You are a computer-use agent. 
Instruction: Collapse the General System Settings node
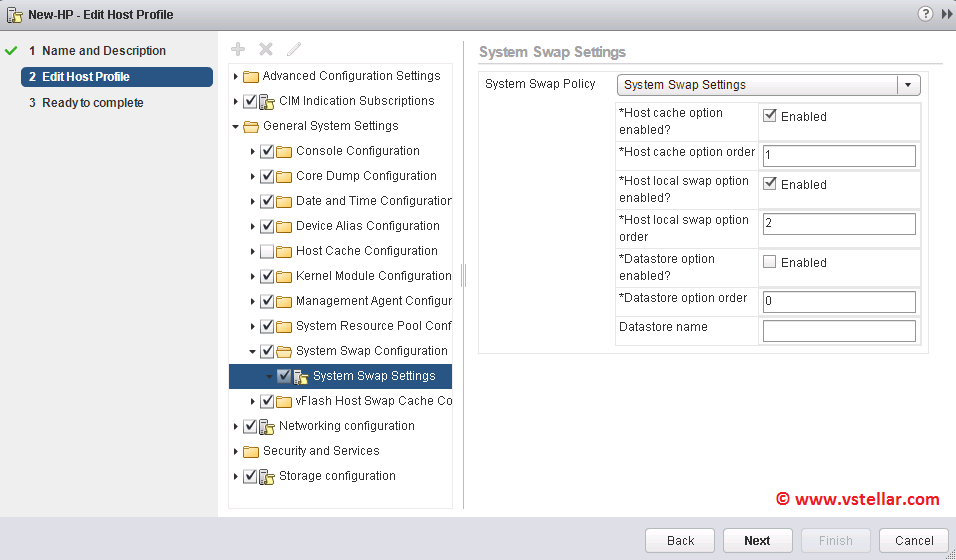(x=235, y=127)
